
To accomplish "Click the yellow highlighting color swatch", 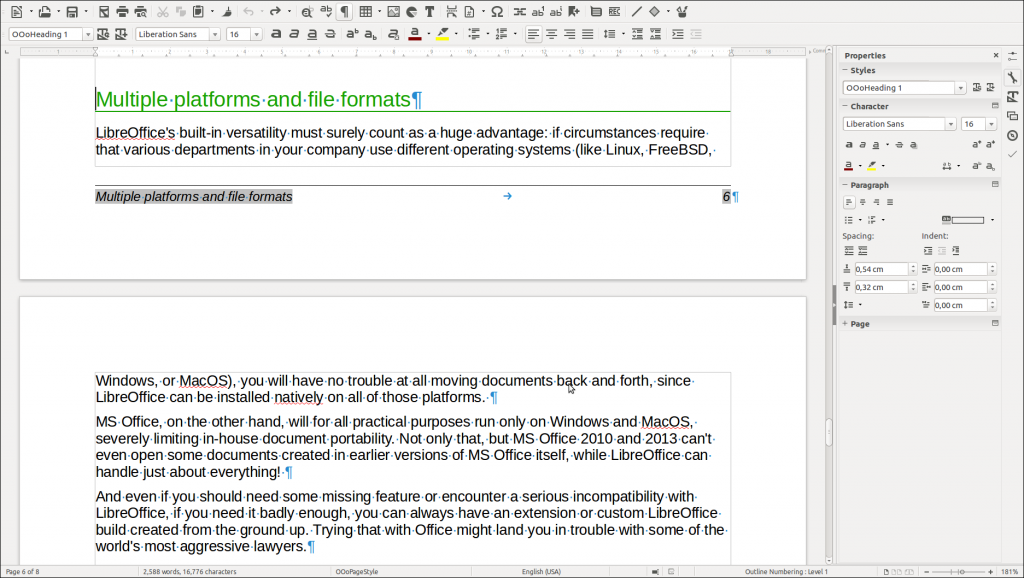I will [443, 38].
